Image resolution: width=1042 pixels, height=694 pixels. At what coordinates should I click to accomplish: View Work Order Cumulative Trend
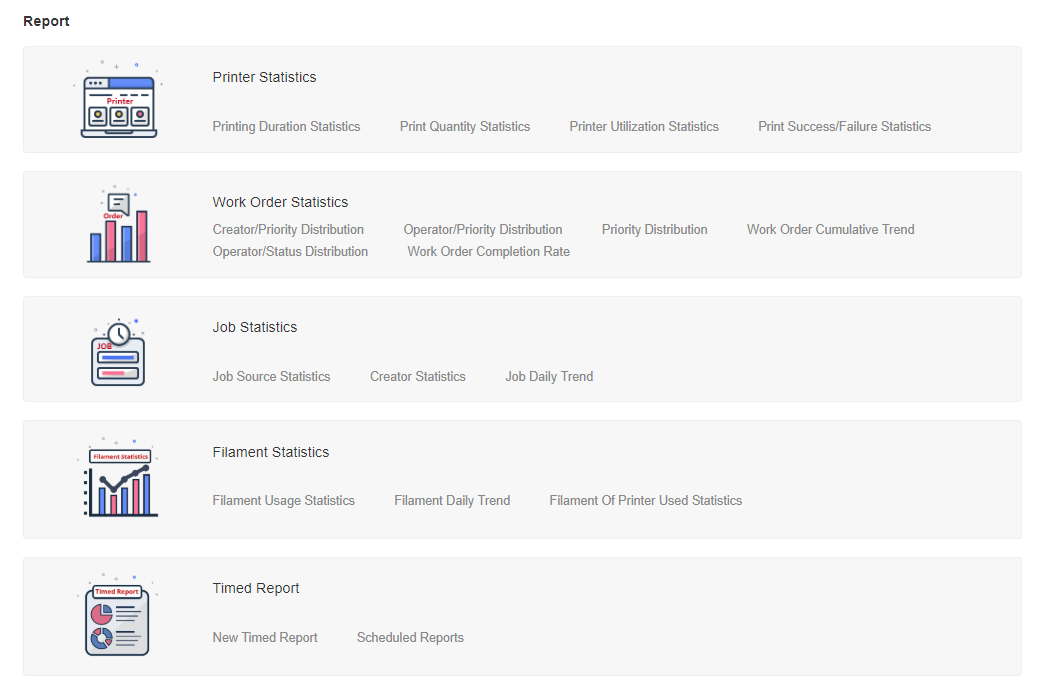(x=830, y=230)
